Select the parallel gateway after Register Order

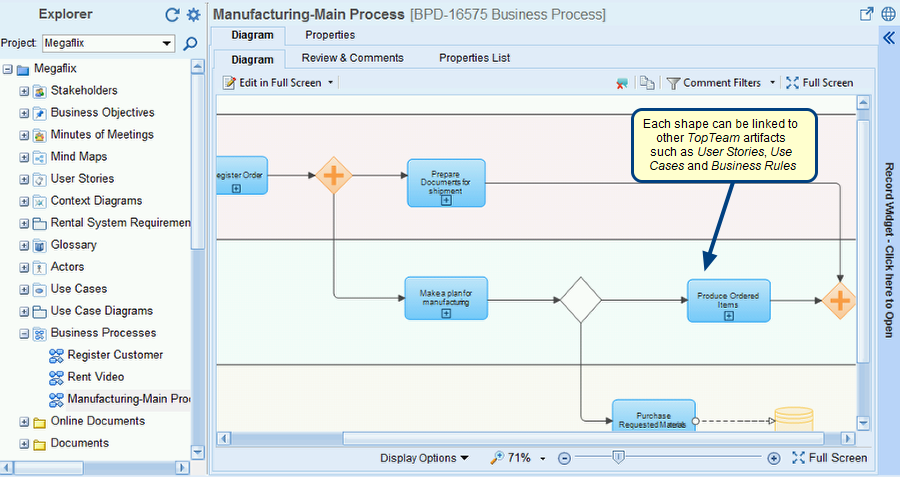point(333,175)
